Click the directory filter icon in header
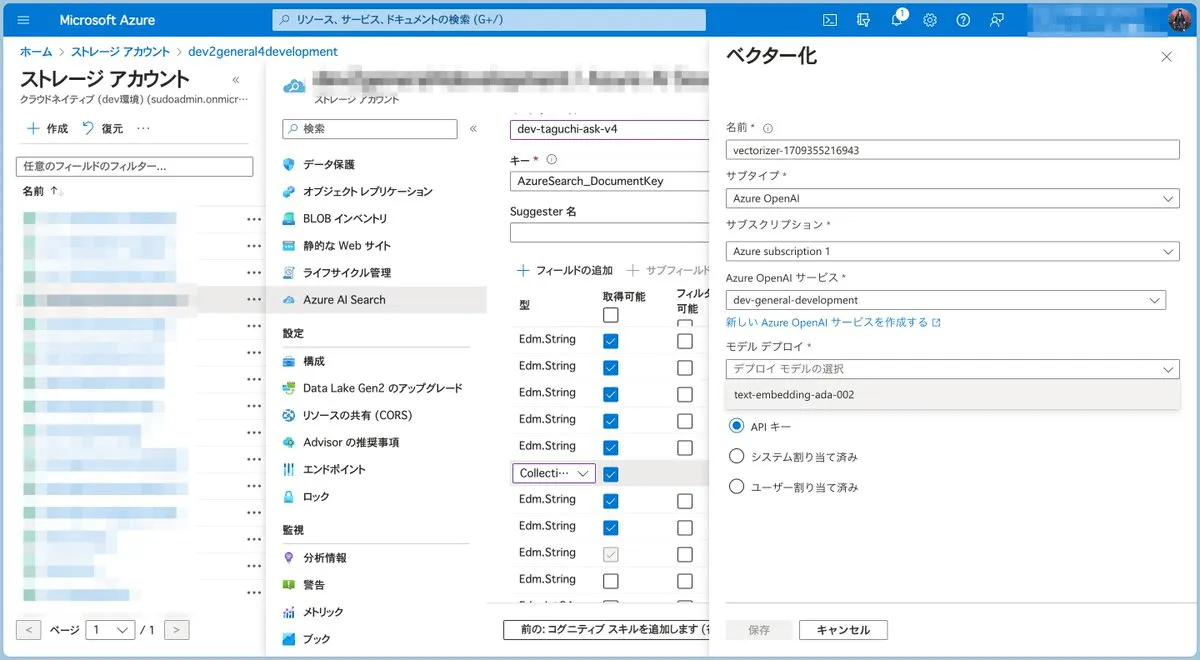This screenshot has height=660, width=1200. (864, 20)
